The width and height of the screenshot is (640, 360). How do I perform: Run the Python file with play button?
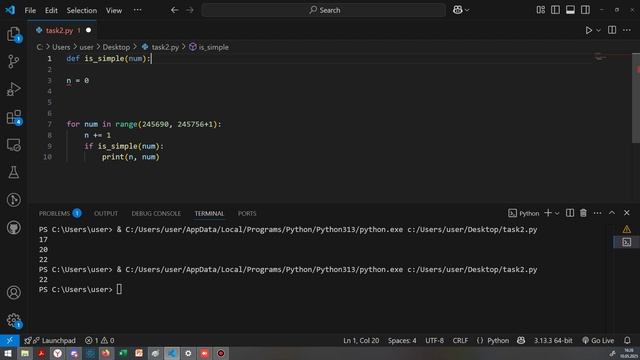[x=589, y=30]
